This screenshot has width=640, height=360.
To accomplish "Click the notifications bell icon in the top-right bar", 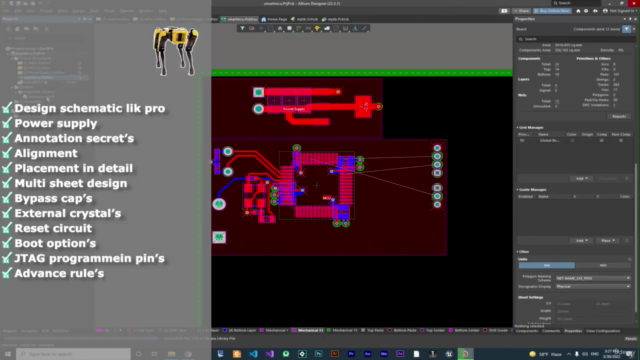I will (595, 11).
